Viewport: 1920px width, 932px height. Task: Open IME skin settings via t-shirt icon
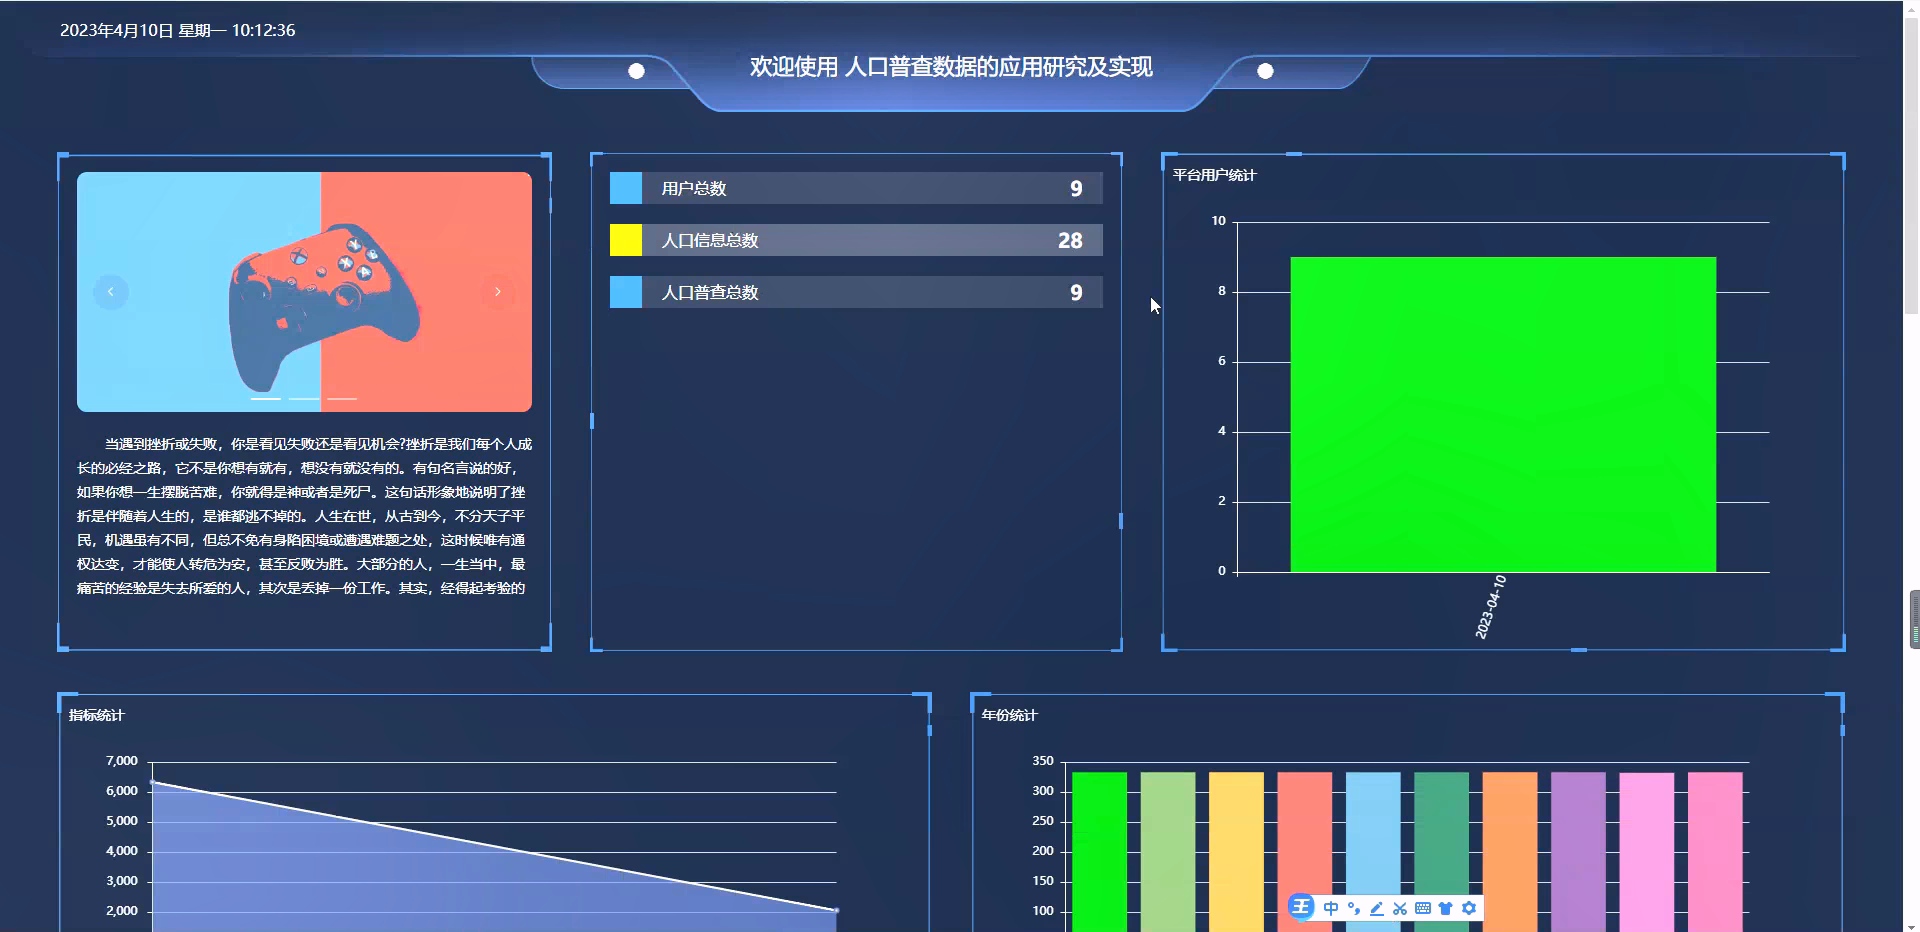pyautogui.click(x=1446, y=908)
